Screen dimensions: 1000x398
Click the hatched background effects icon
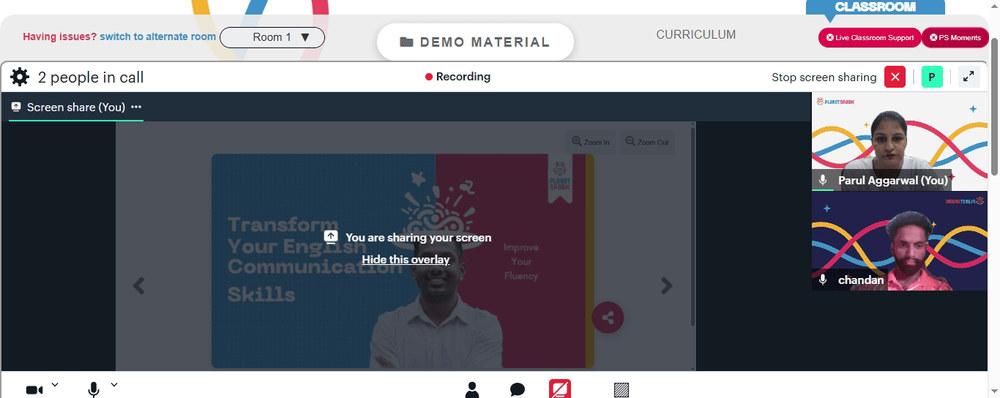click(621, 390)
